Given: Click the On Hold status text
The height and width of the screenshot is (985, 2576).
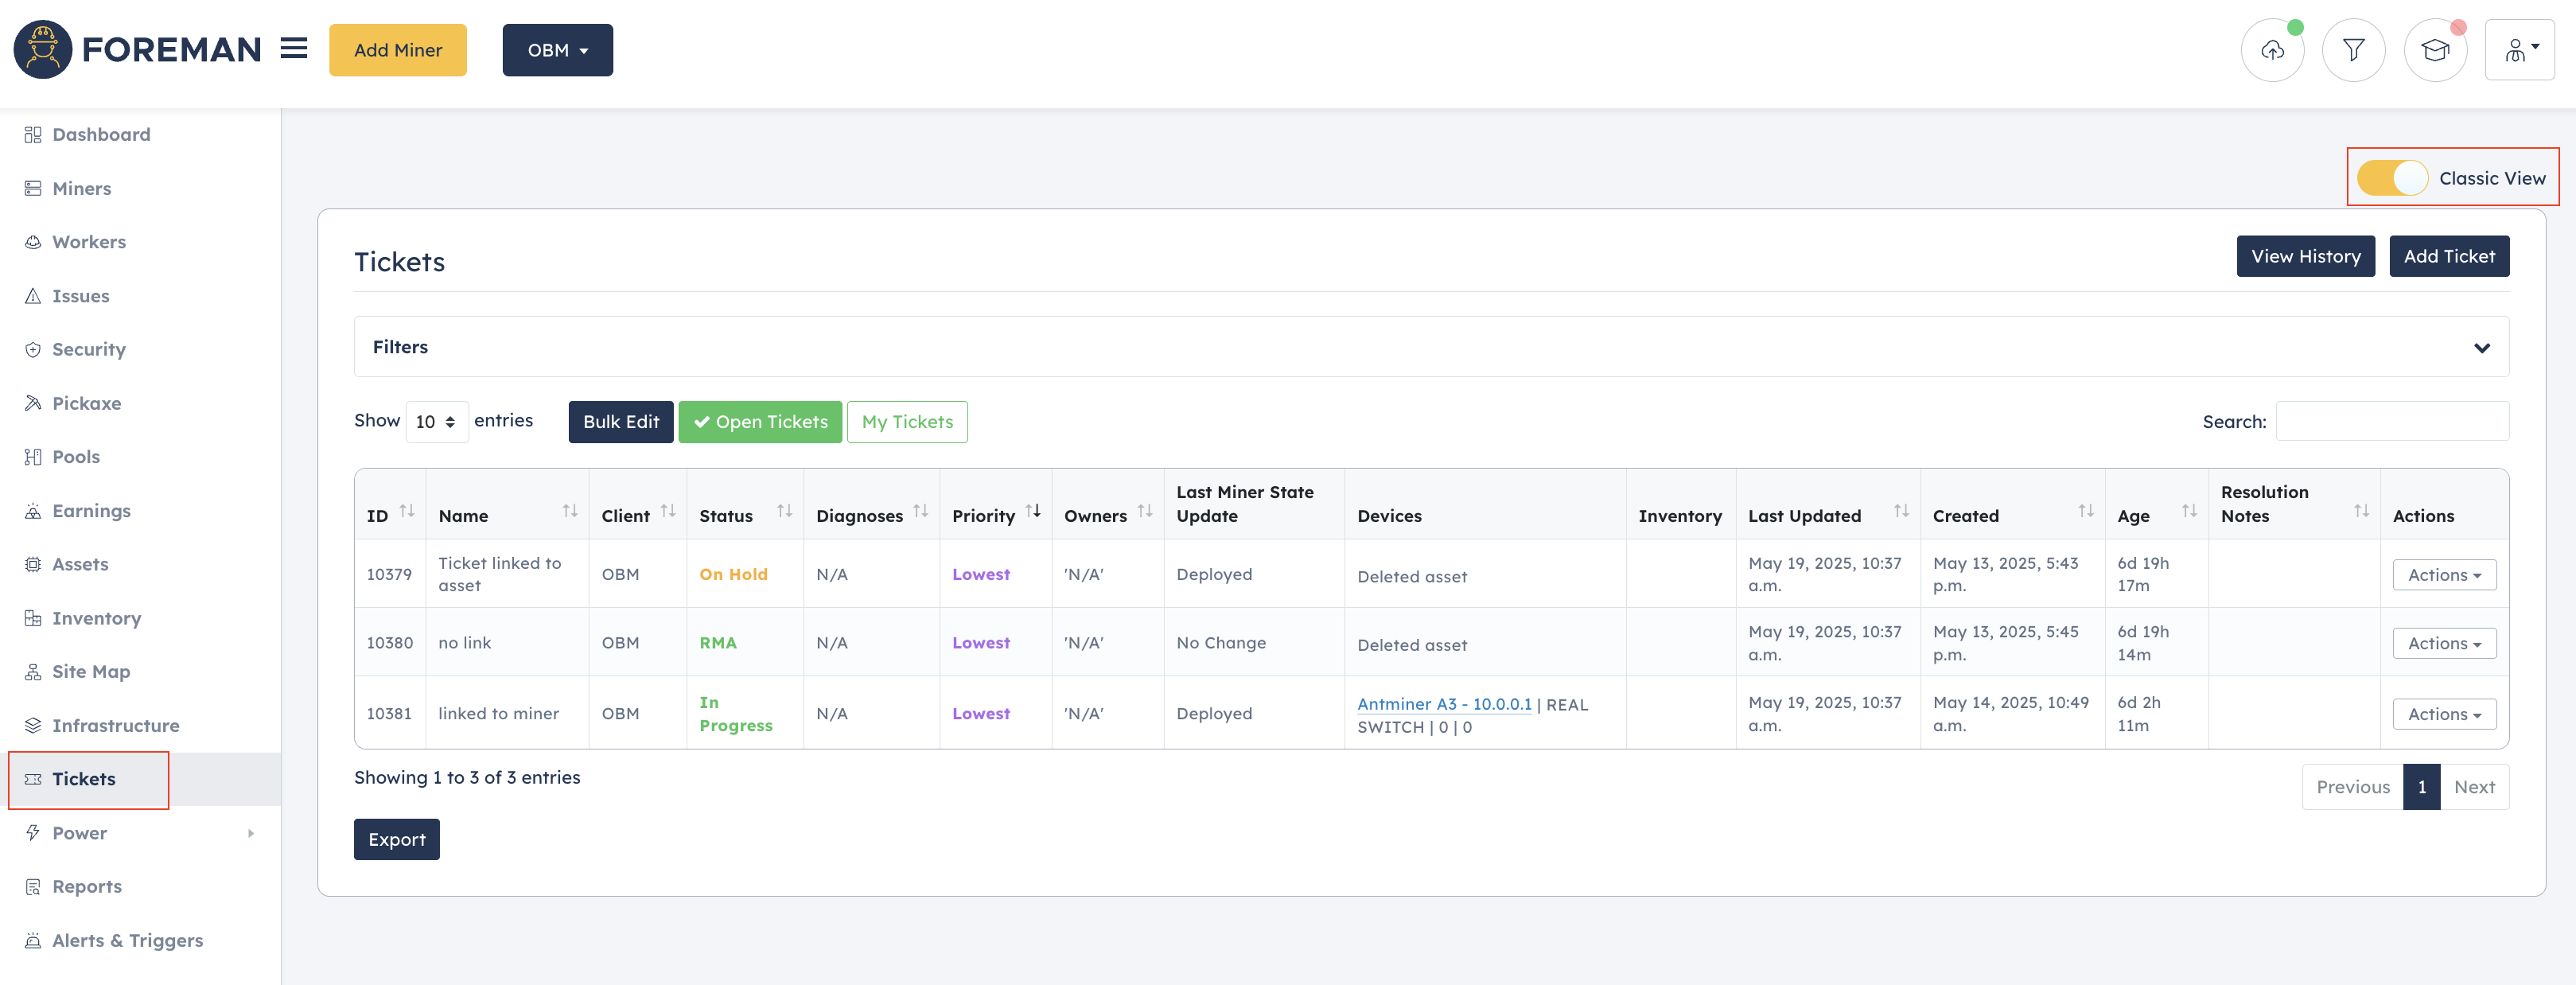Looking at the screenshot, I should tap(733, 574).
